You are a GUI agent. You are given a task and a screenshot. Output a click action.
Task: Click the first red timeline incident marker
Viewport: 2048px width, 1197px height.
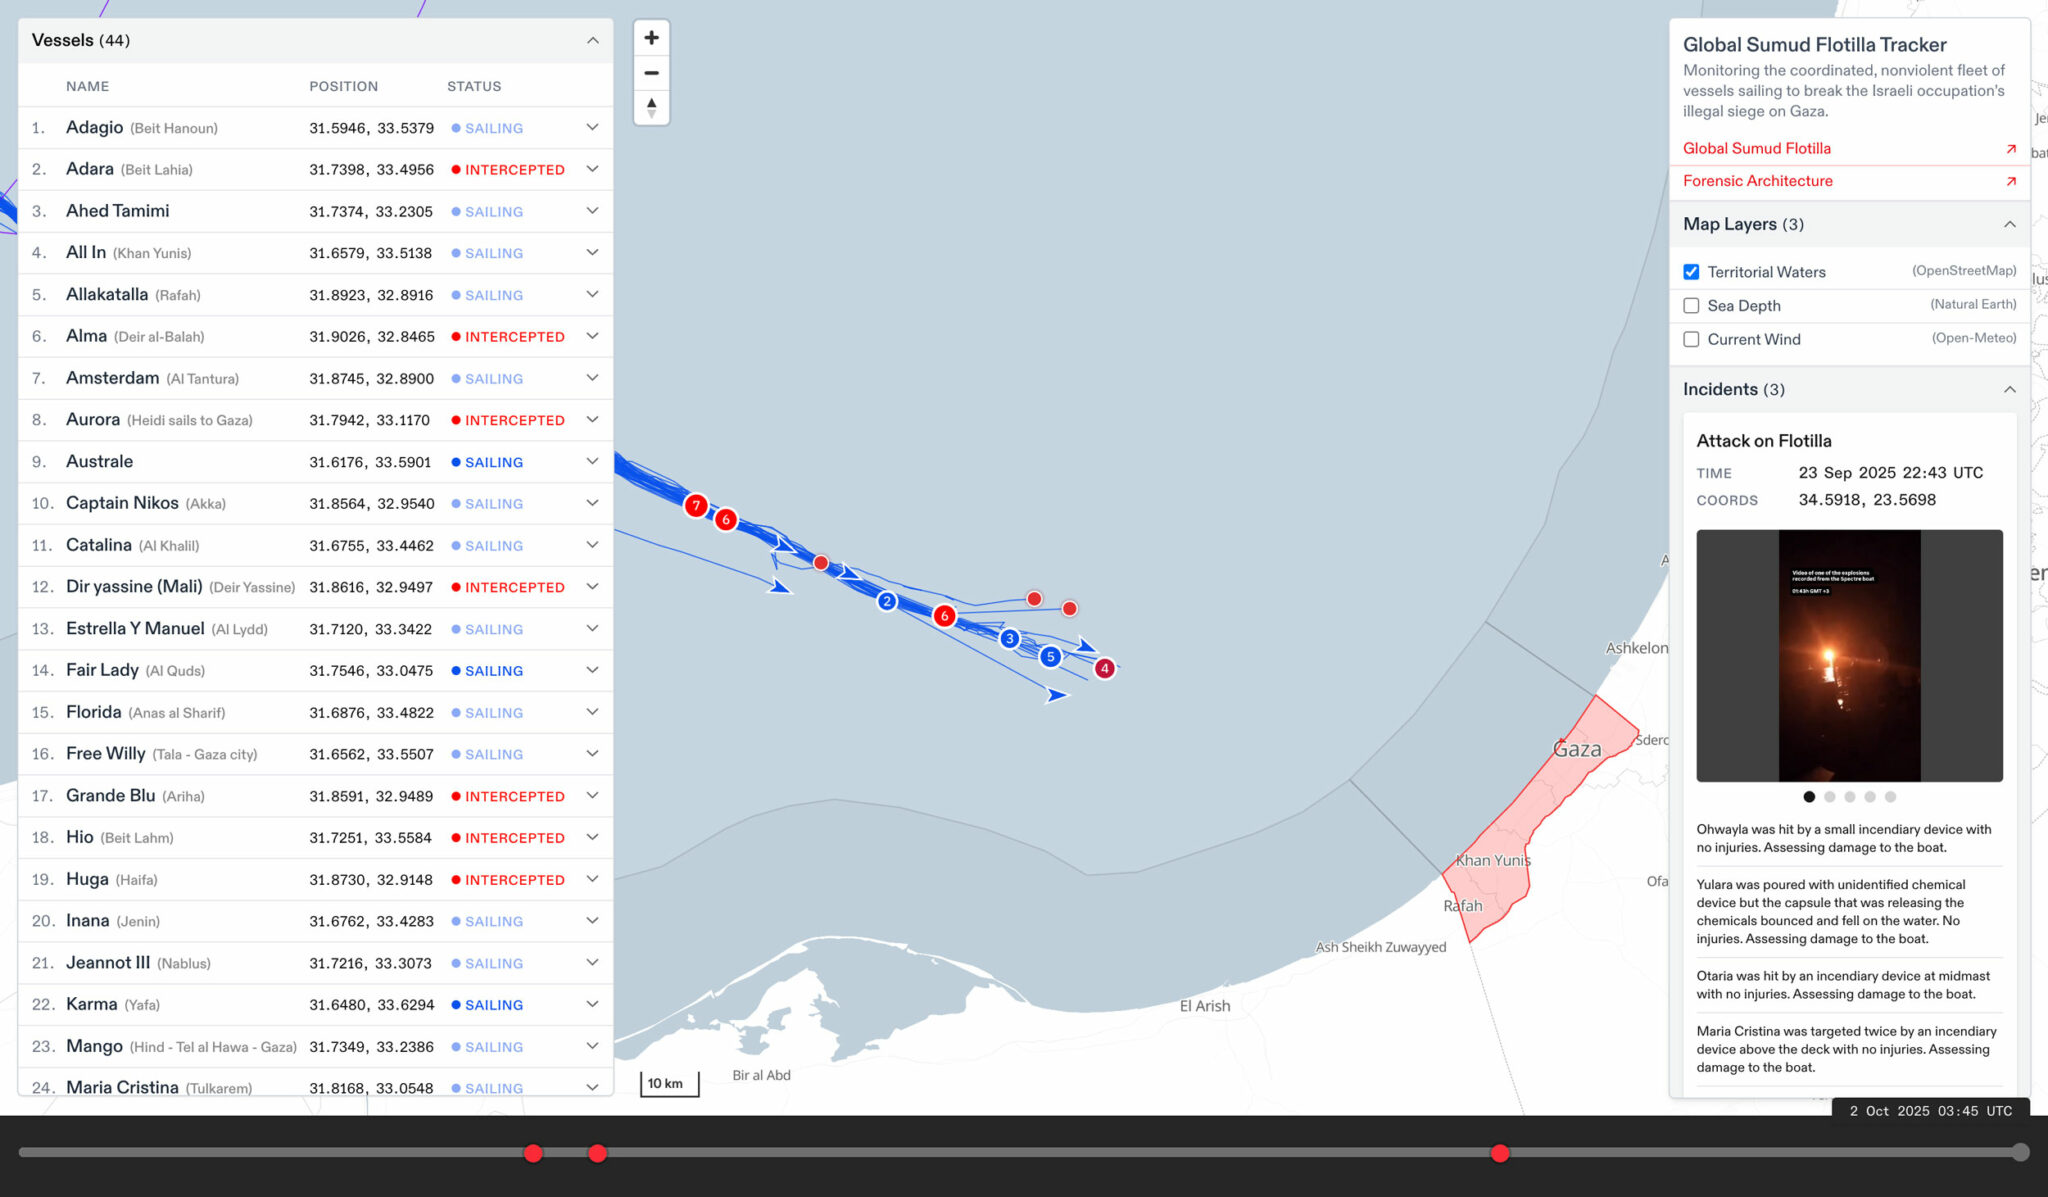[533, 1153]
